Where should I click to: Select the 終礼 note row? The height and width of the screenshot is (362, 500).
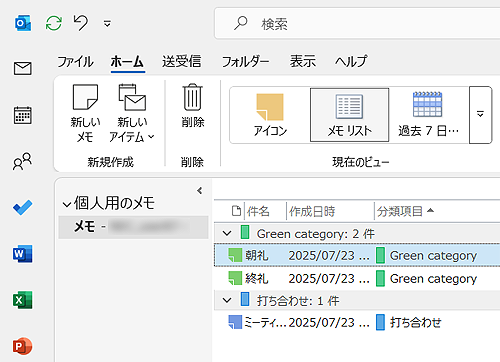pos(357,278)
